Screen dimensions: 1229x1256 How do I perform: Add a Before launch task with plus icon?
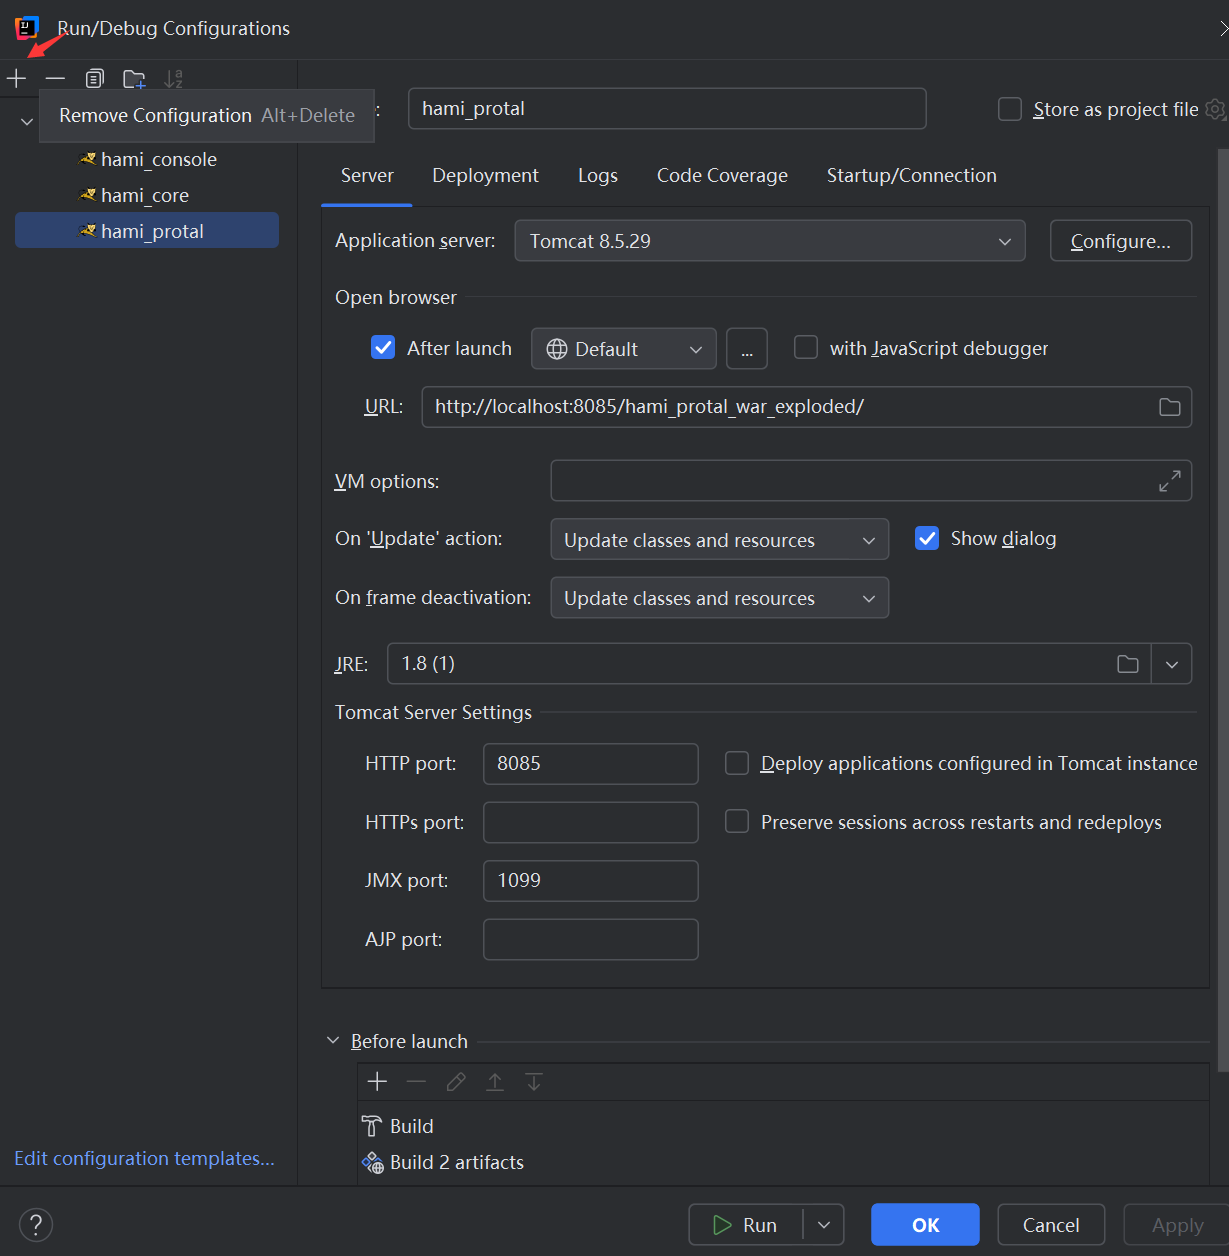(x=377, y=1081)
